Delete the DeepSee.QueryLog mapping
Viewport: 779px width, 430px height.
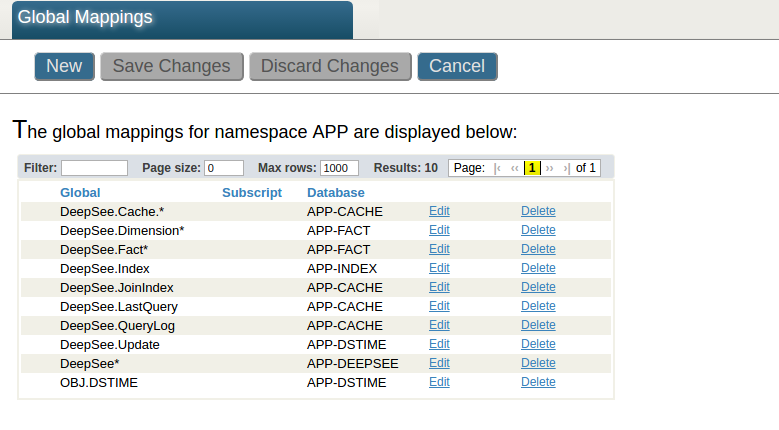pyautogui.click(x=538, y=325)
